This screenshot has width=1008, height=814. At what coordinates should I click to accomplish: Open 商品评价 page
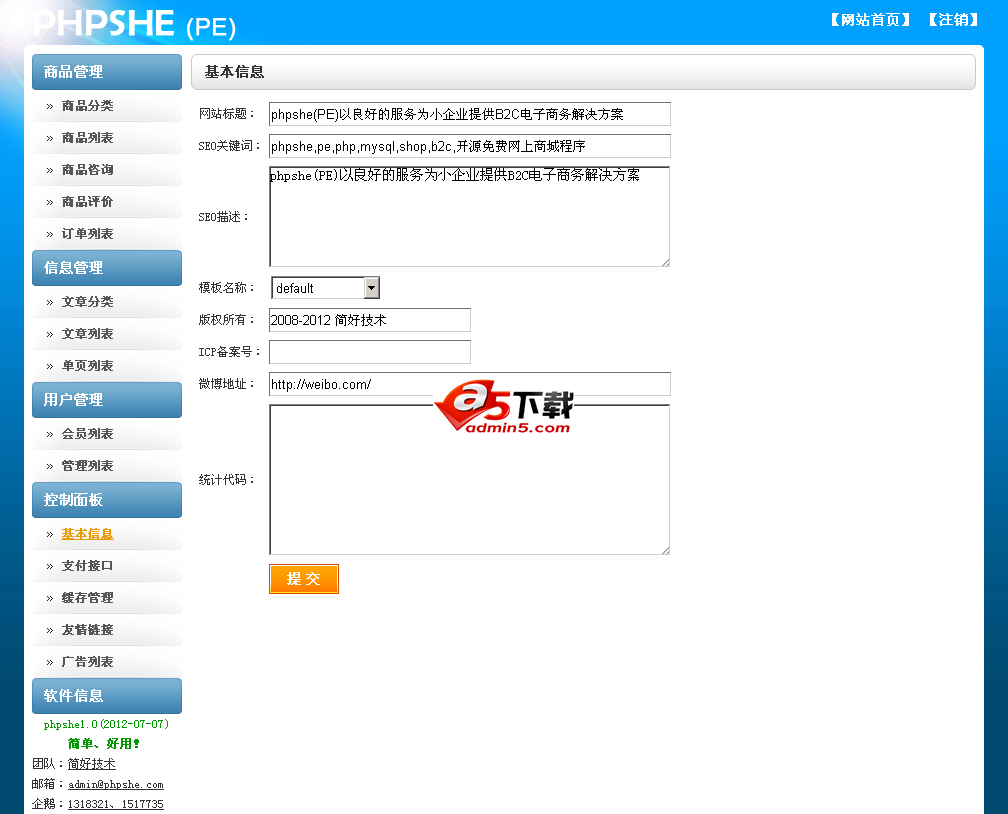[87, 202]
